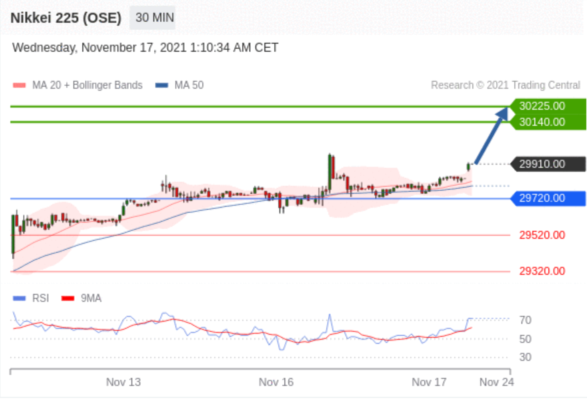Click the 30 MIN timeframe badge
This screenshot has height=403, width=587.
pyautogui.click(x=152, y=18)
